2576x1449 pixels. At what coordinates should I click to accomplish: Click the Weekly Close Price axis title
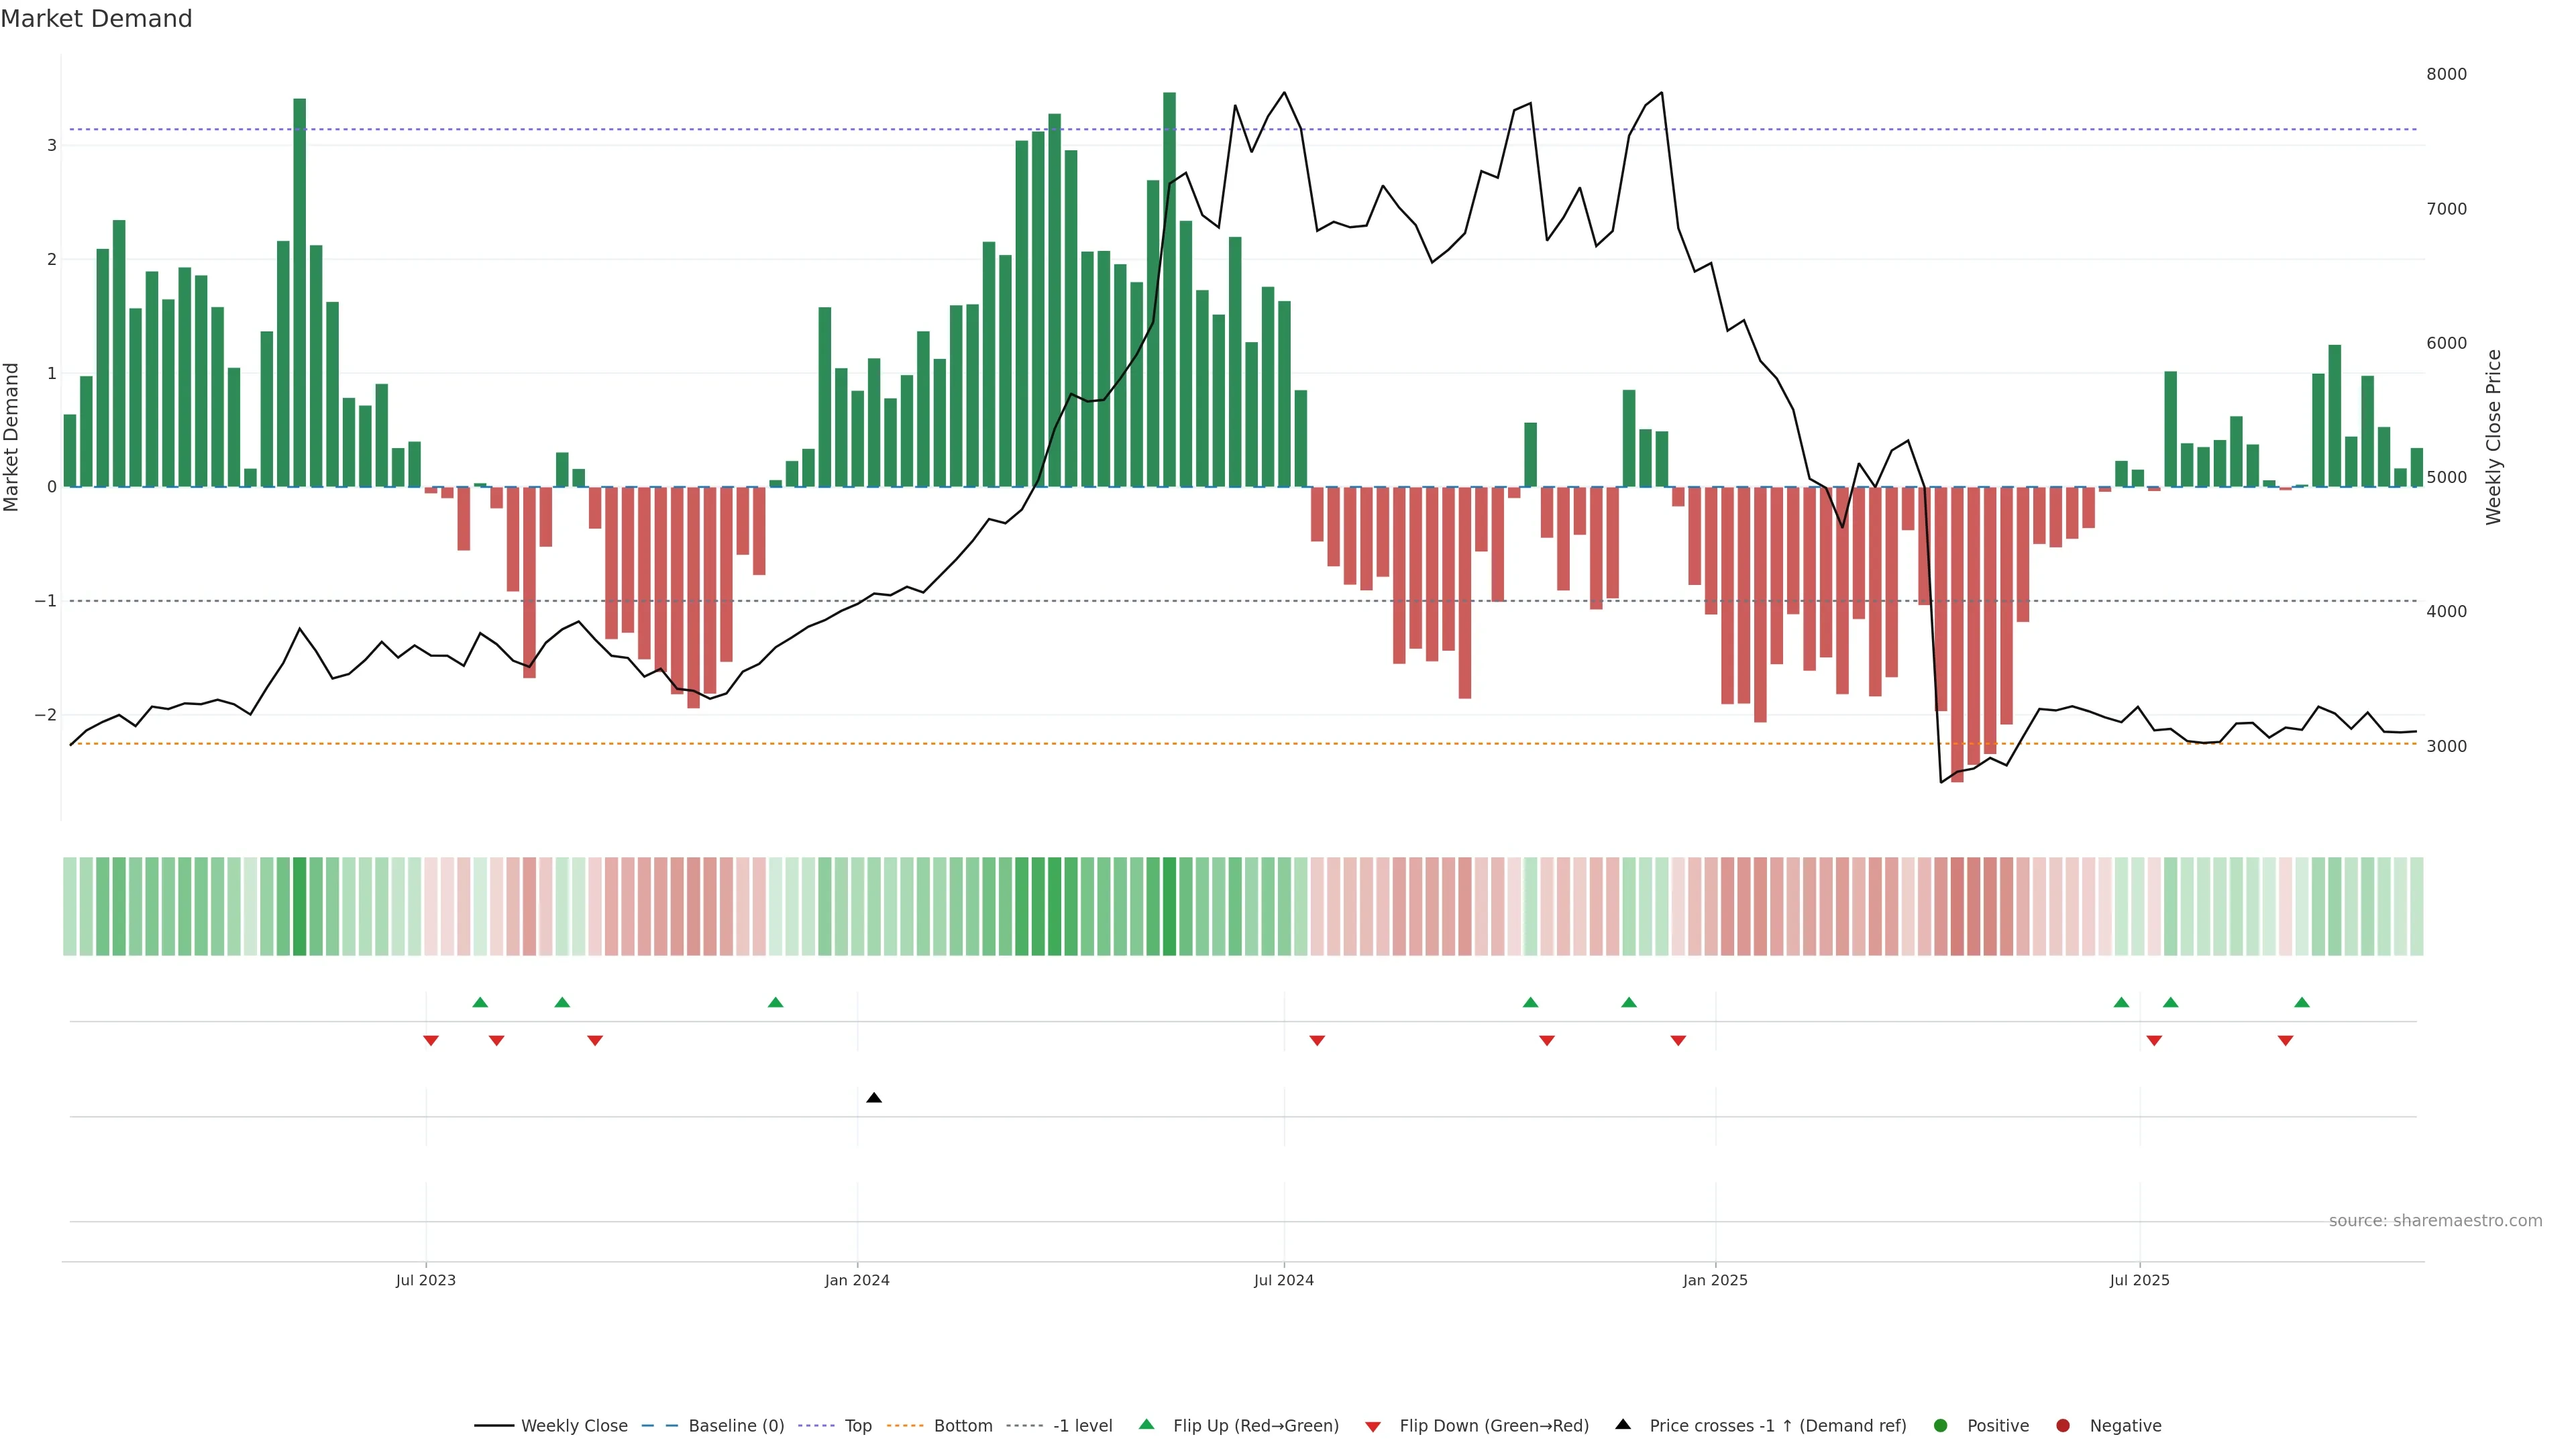(2494, 437)
